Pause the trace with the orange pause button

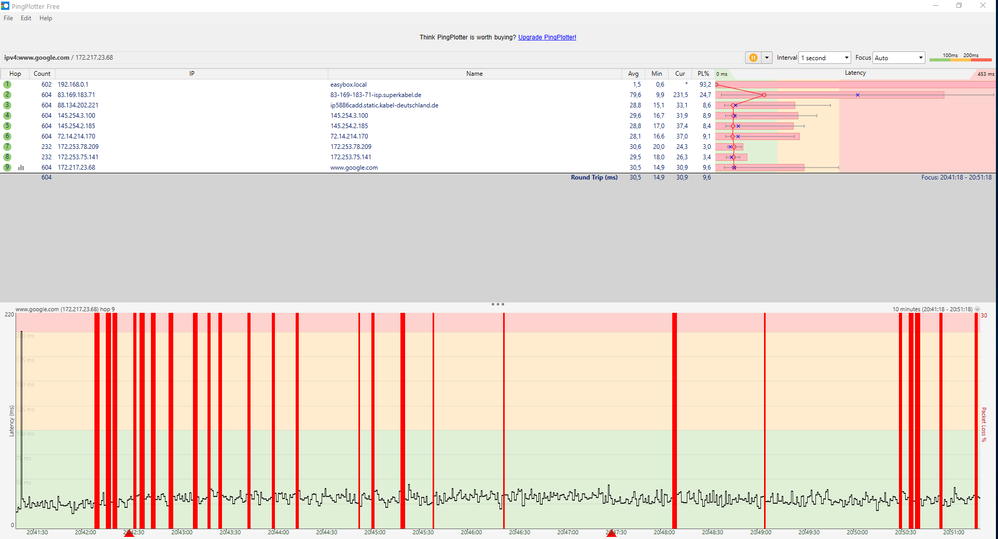[753, 58]
